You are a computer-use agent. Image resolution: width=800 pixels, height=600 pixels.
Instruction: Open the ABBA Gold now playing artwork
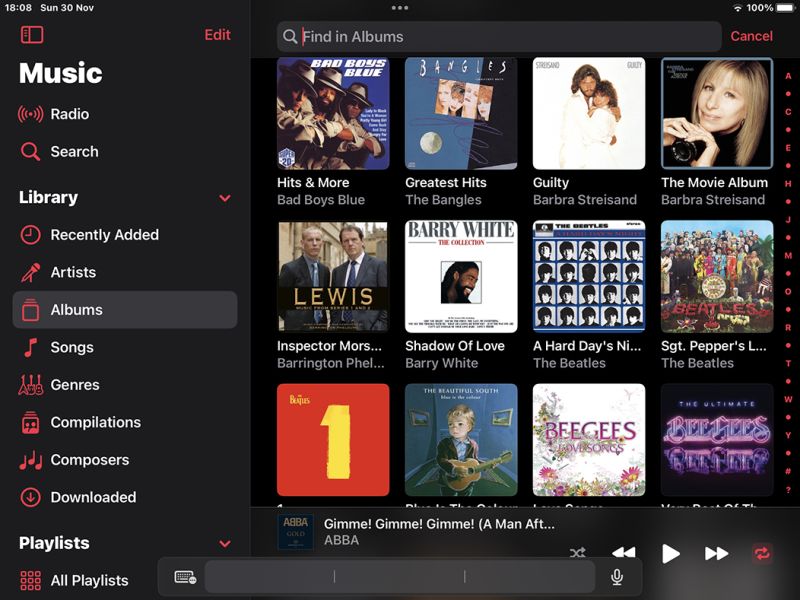click(295, 532)
